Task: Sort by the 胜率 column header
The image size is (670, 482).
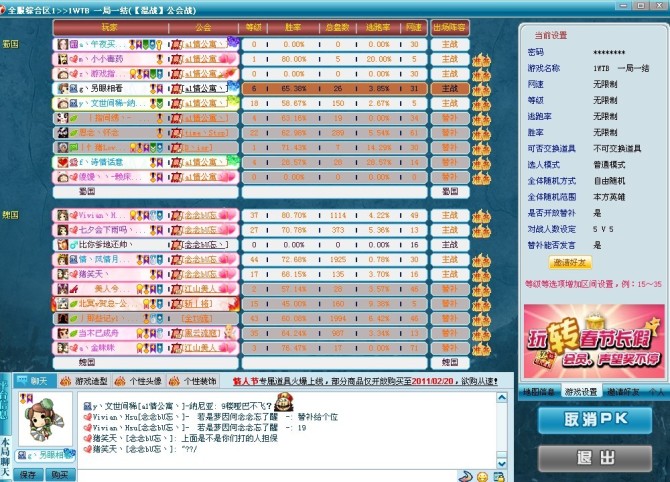Action: click(294, 27)
